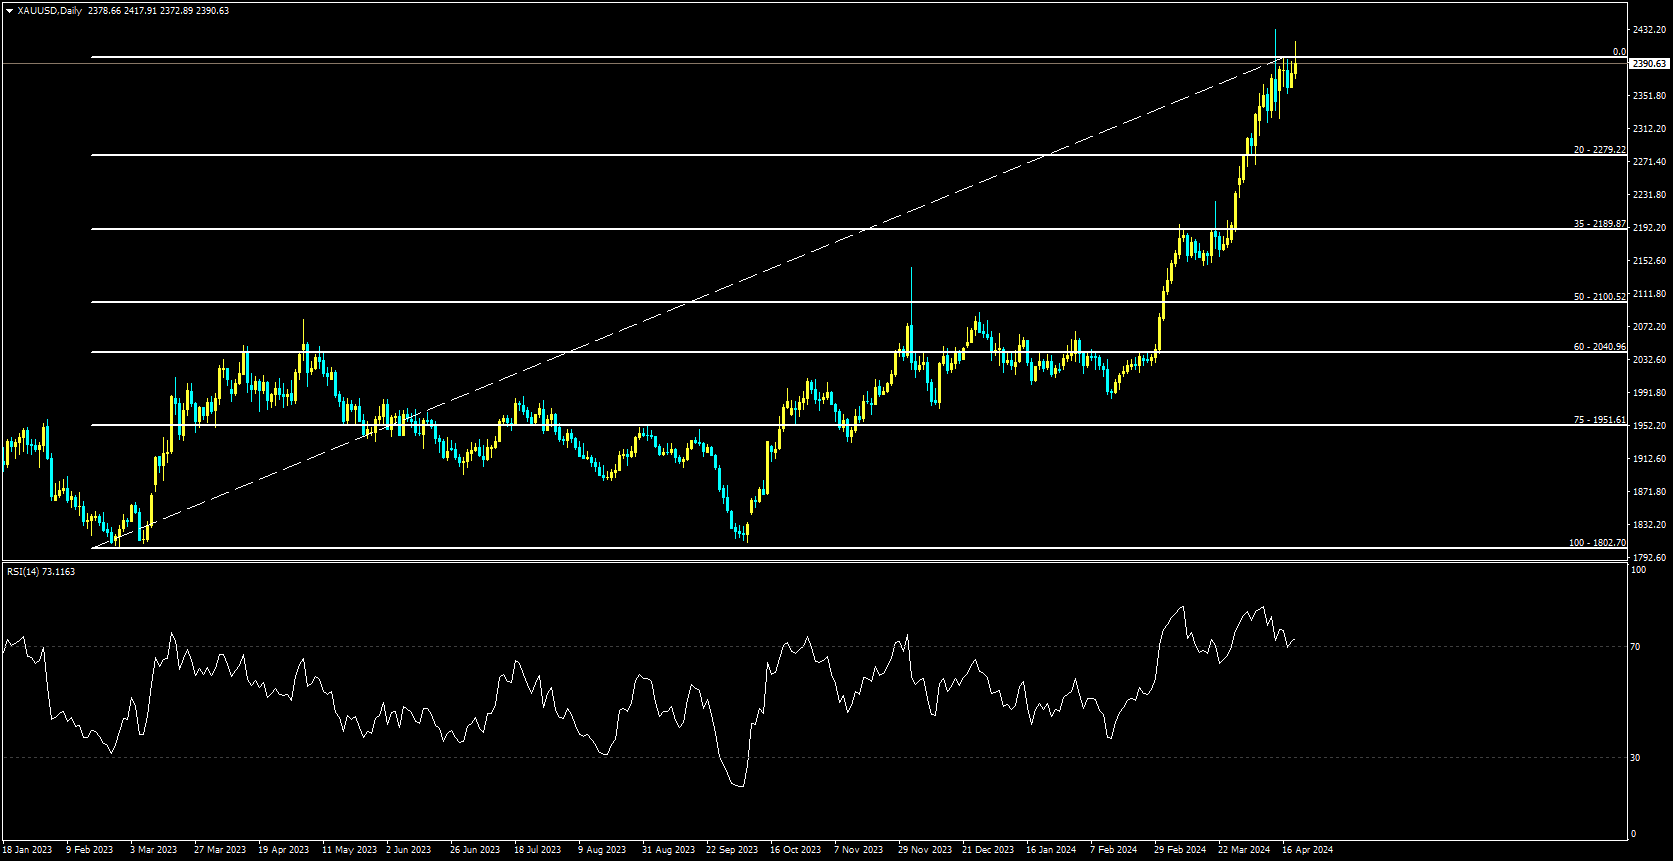This screenshot has width=1673, height=861.
Task: Click the date label 18 Jul 2023
Action: (x=537, y=850)
